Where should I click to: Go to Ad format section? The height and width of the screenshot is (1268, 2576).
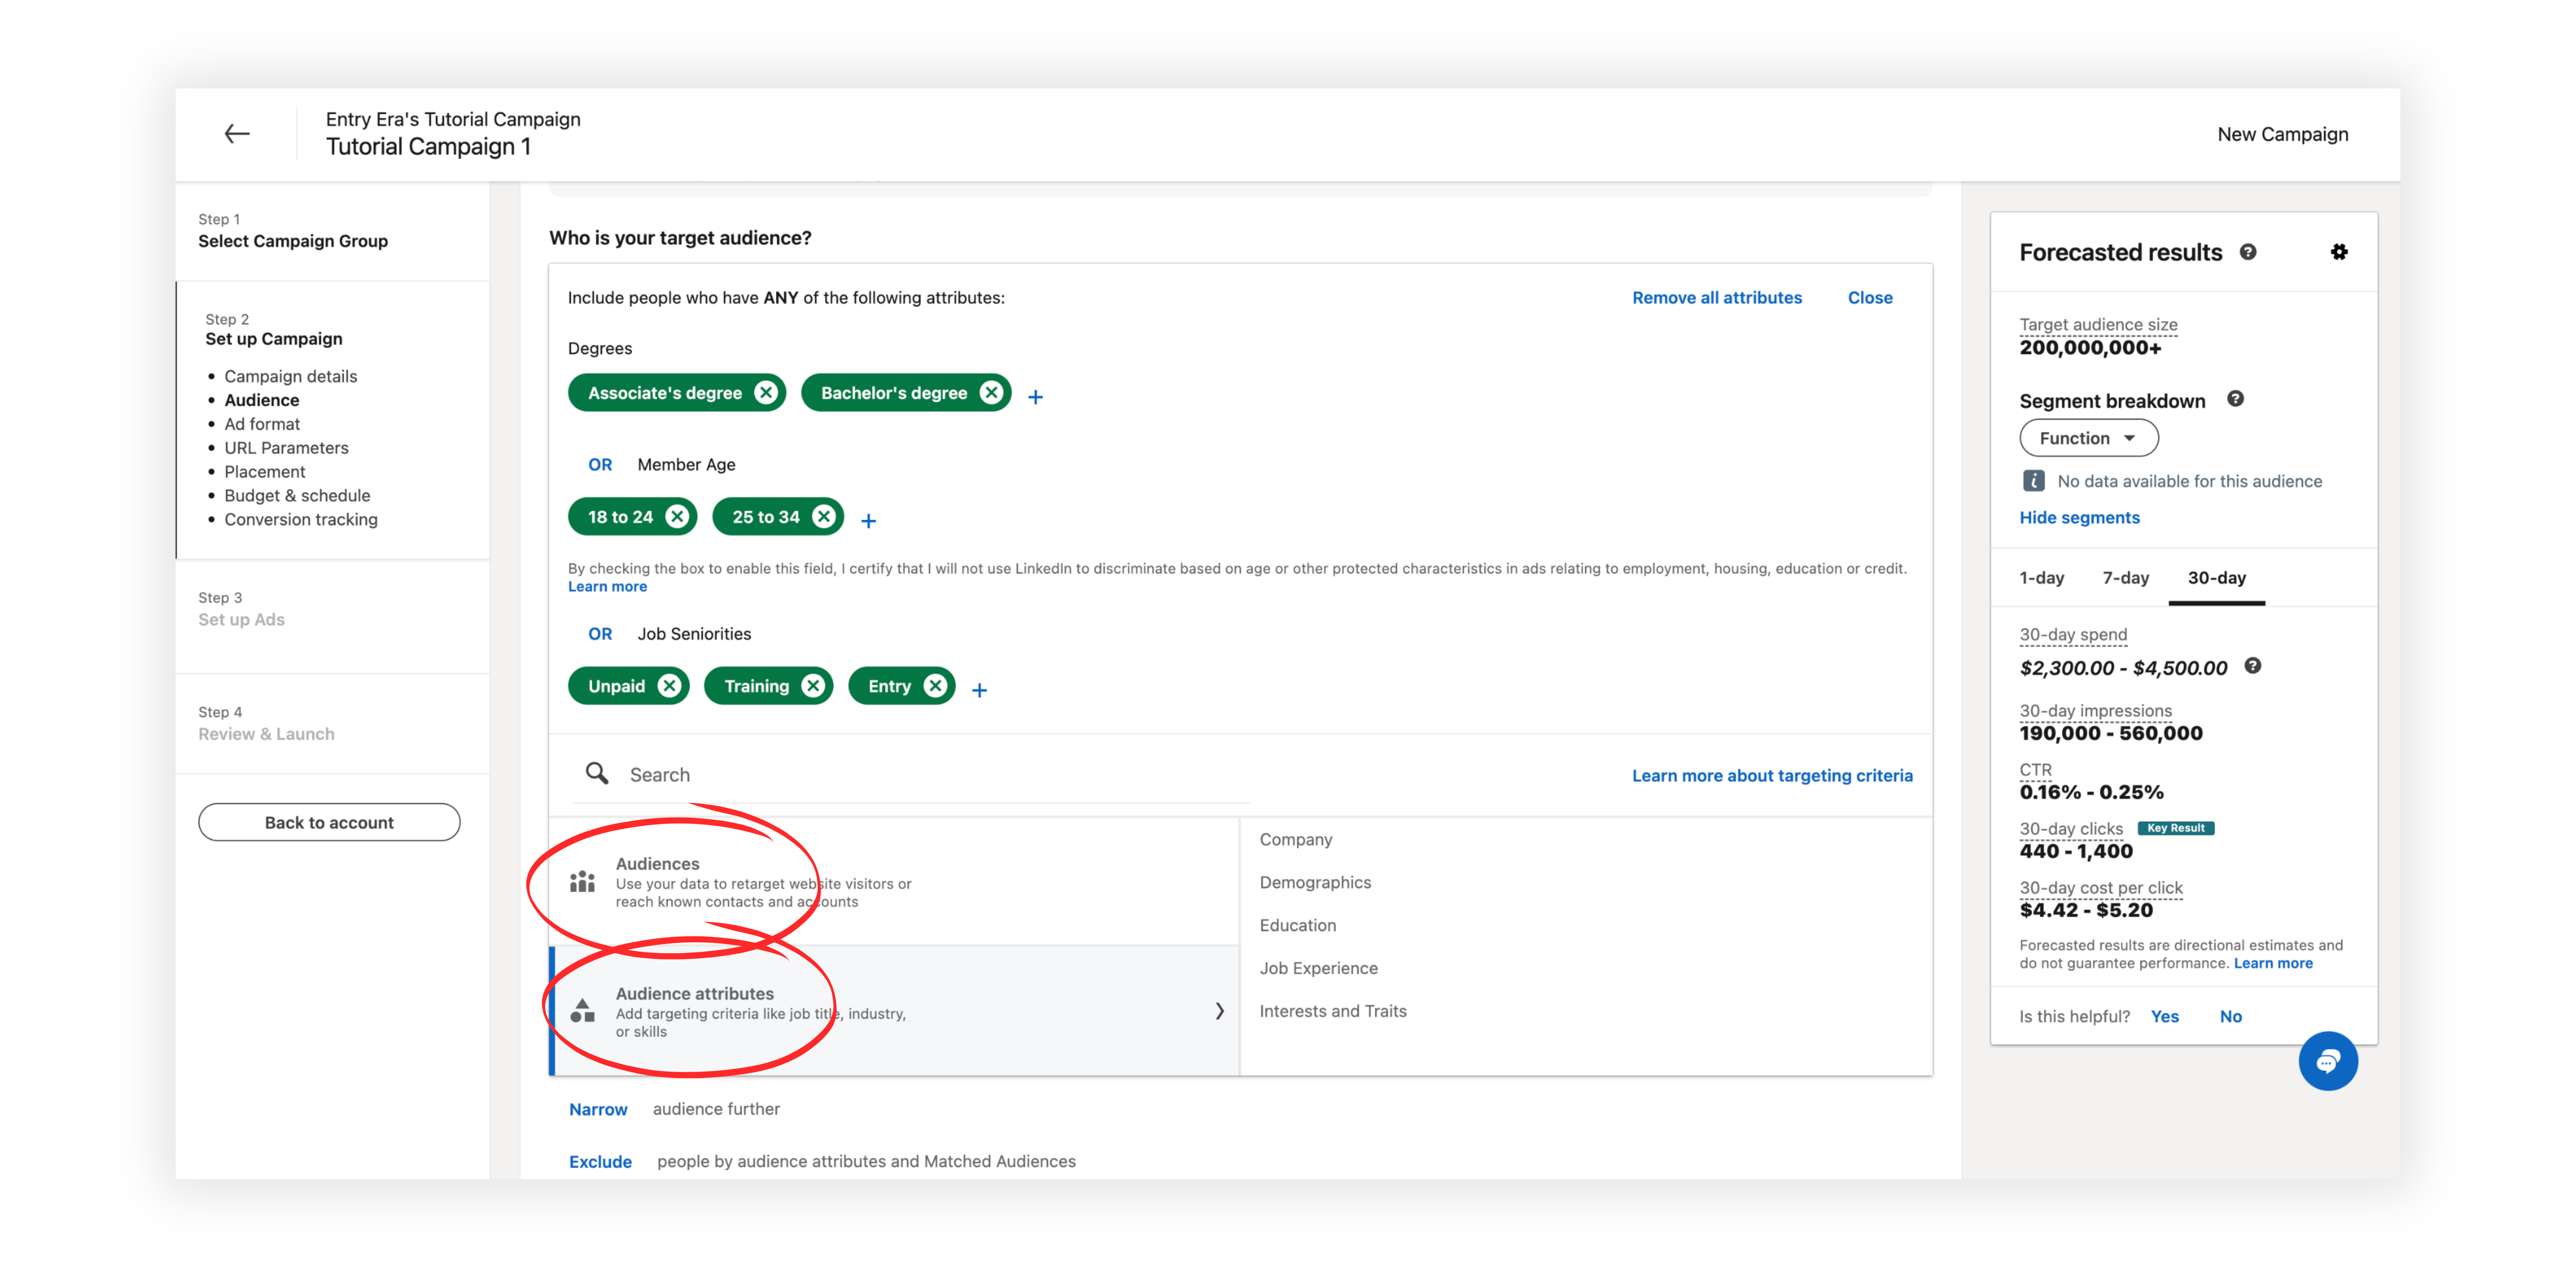(x=262, y=424)
